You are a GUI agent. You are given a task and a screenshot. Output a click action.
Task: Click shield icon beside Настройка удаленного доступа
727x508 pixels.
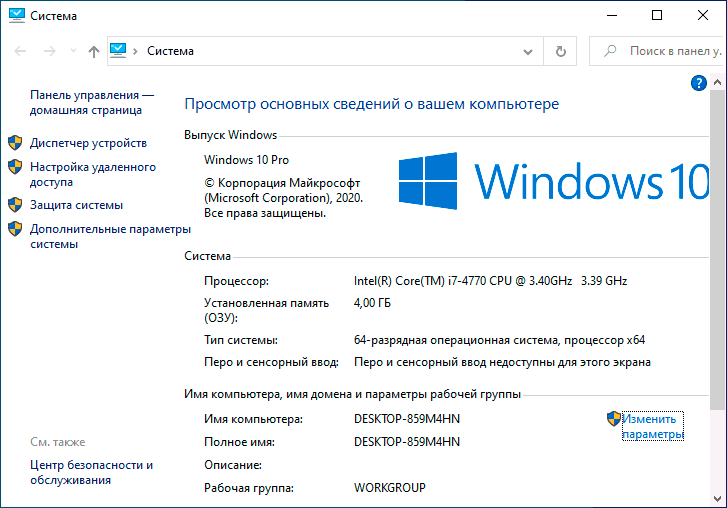tap(15, 167)
